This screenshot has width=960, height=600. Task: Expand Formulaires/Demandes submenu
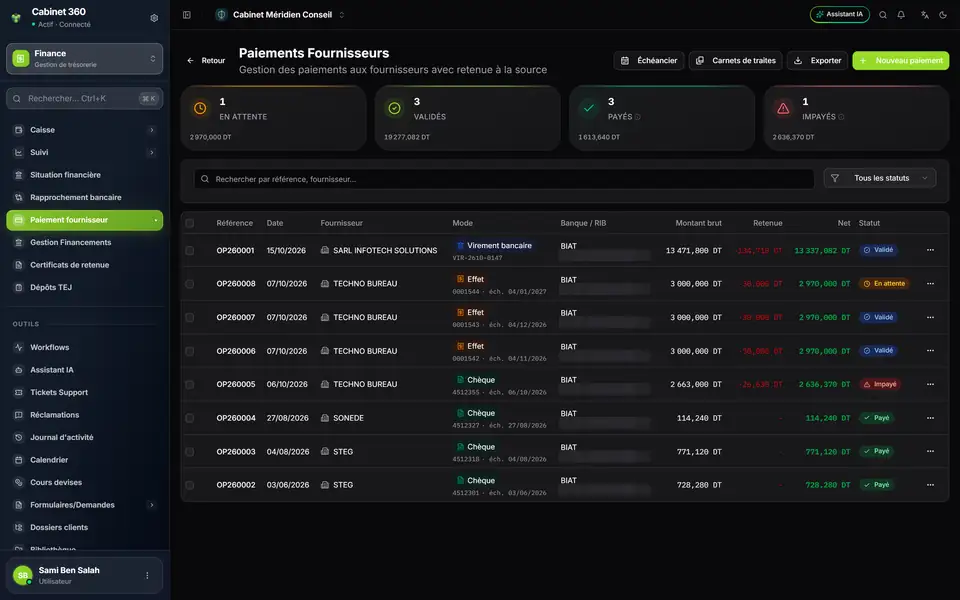(152, 505)
